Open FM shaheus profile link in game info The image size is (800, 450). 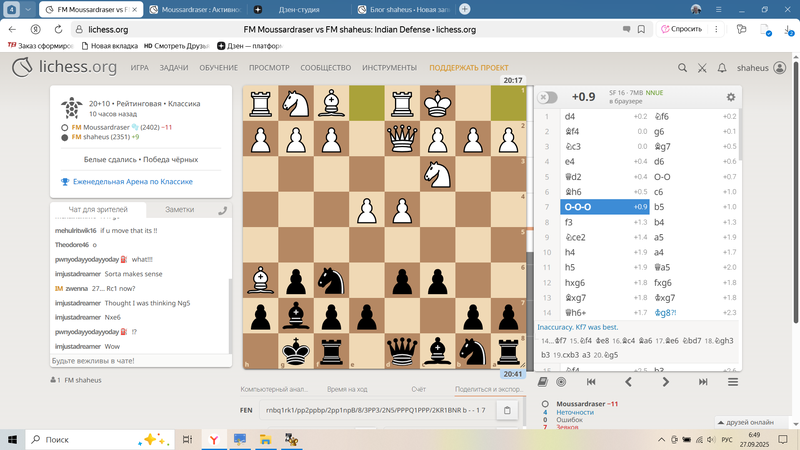(90, 137)
